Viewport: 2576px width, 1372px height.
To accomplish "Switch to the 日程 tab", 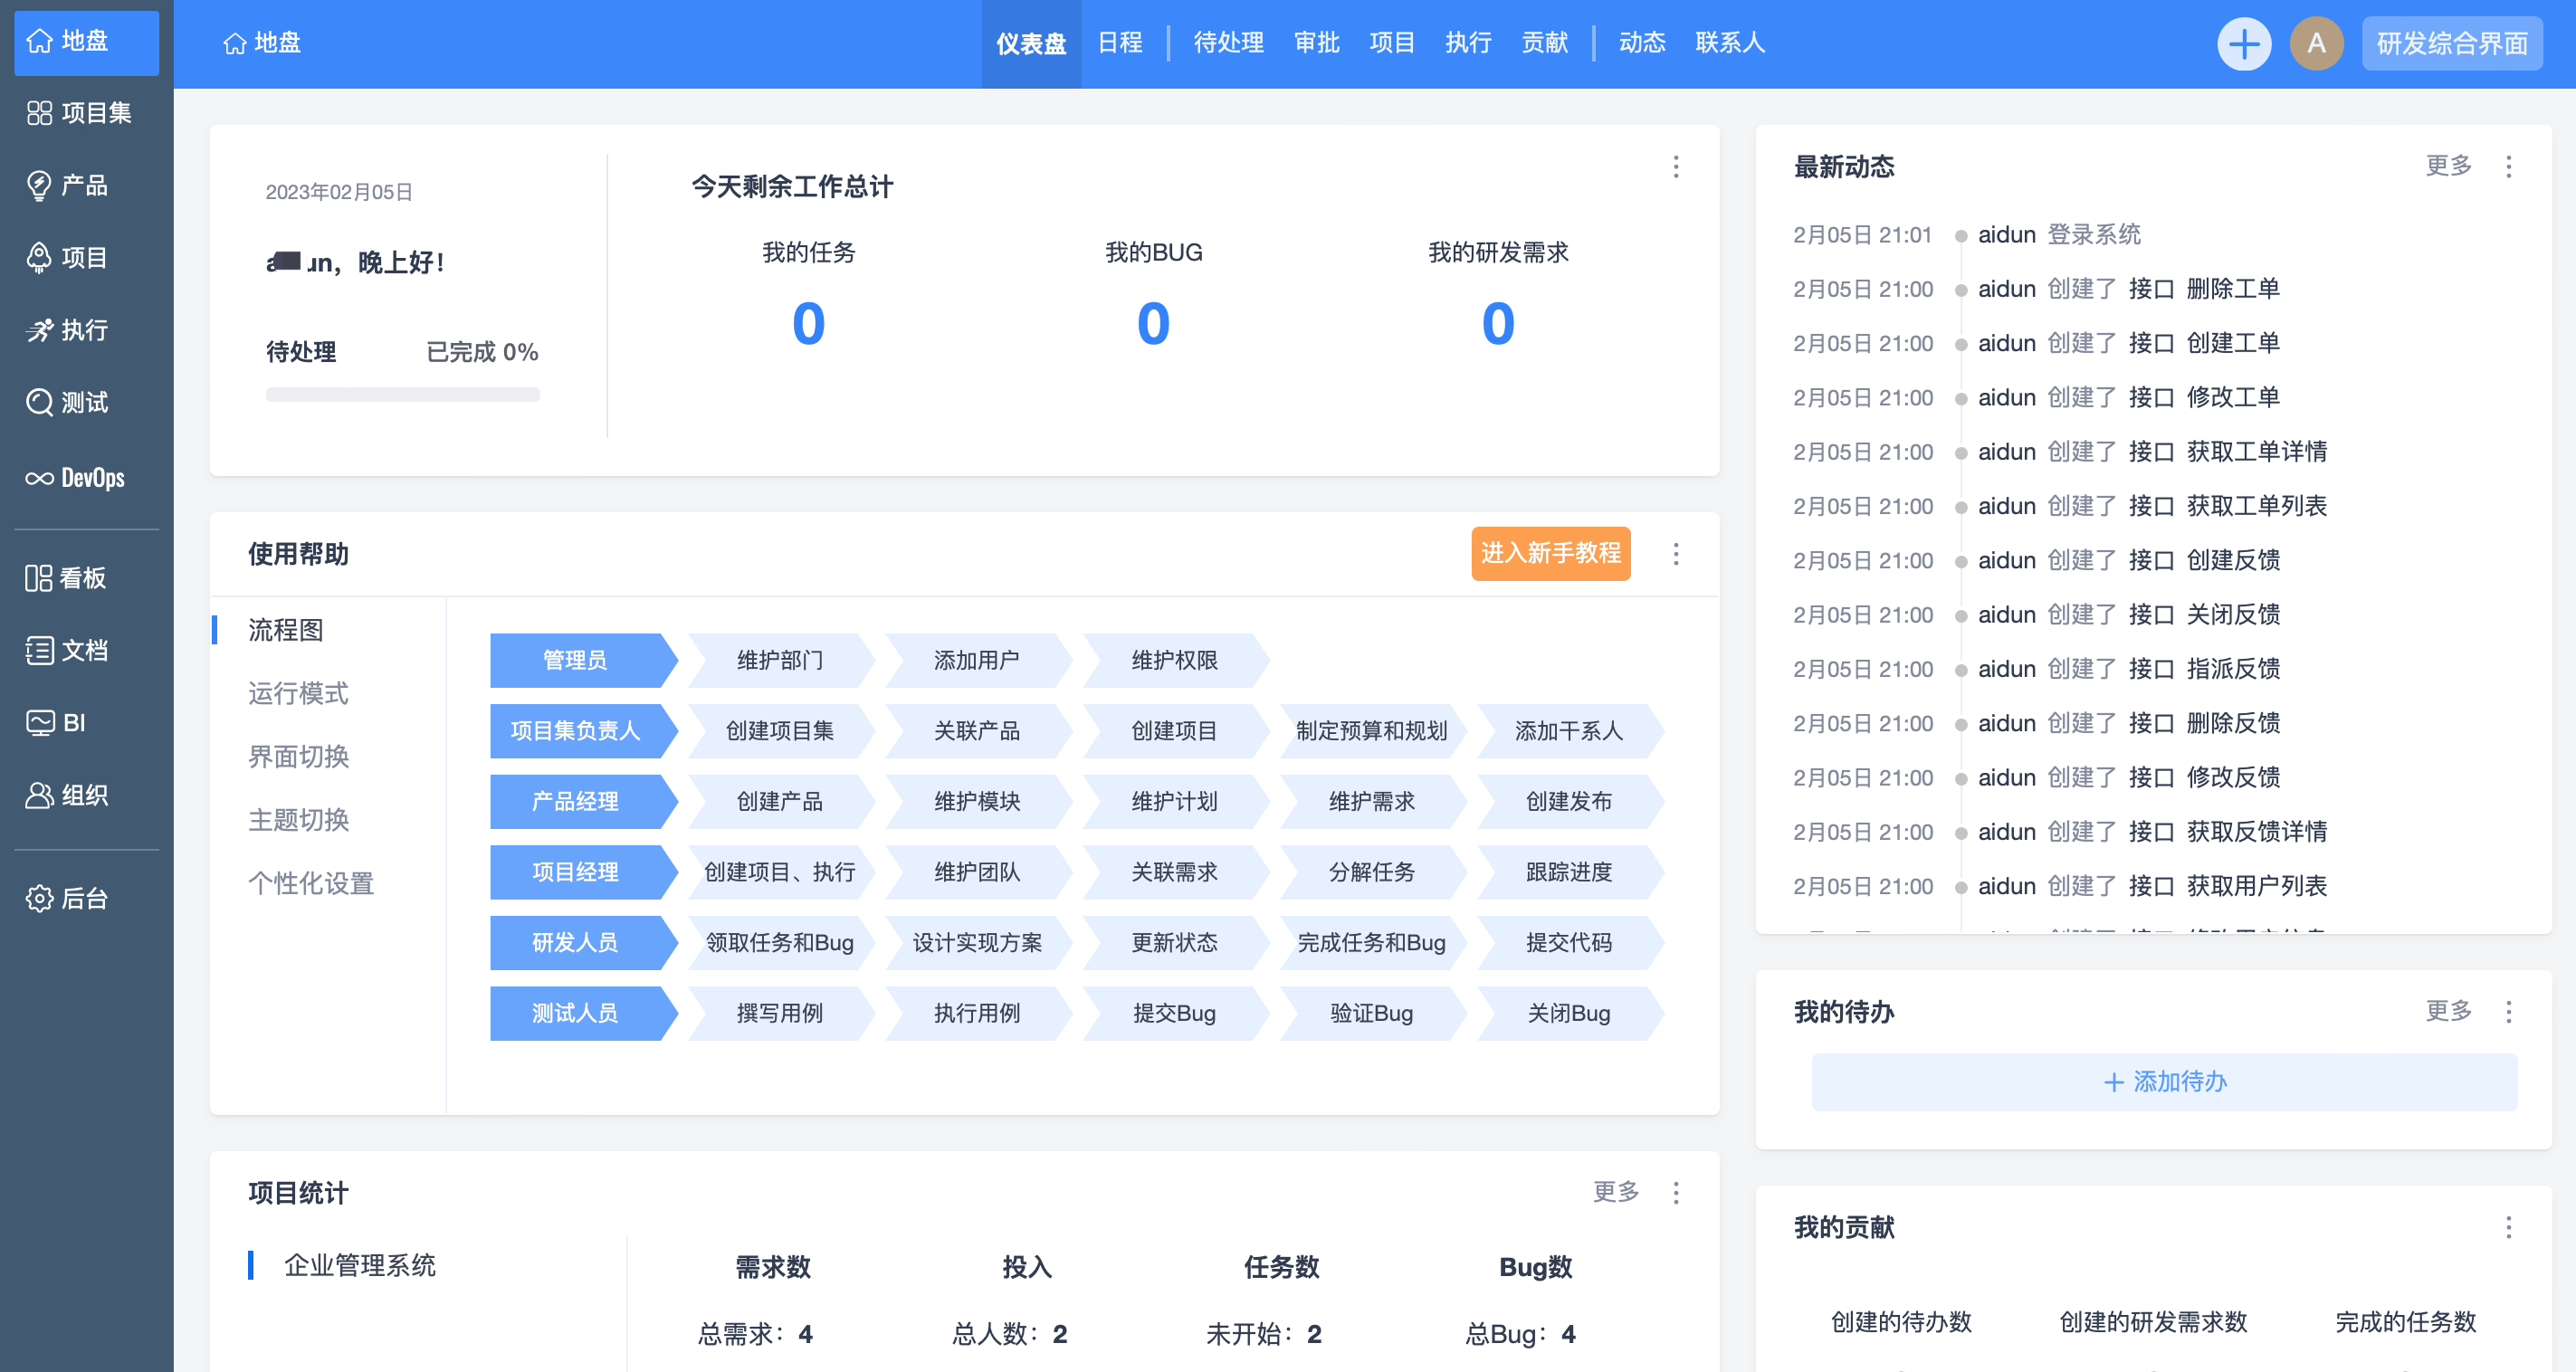I will coord(1119,43).
